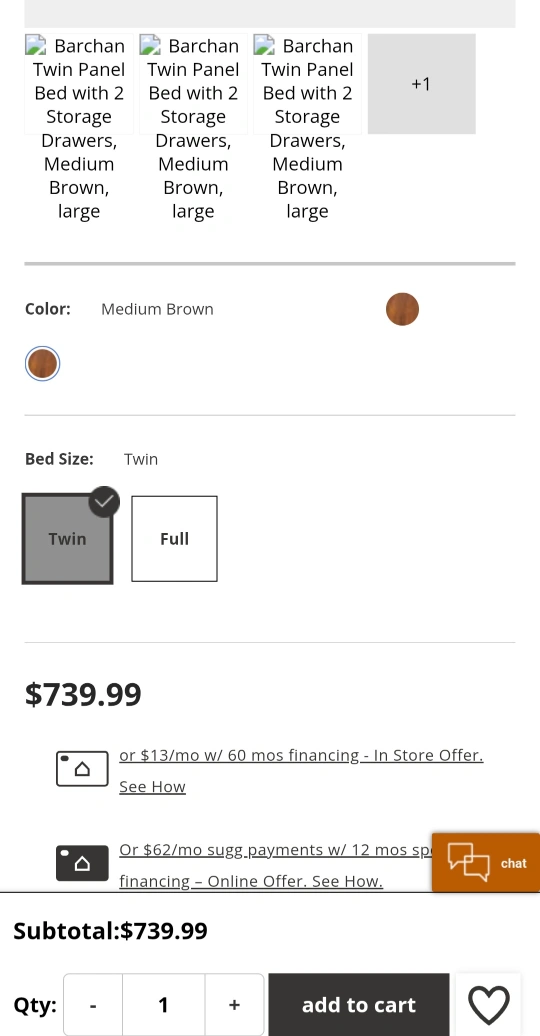The image size is (540, 1036).
Task: Click the quantity number field
Action: click(x=163, y=1005)
